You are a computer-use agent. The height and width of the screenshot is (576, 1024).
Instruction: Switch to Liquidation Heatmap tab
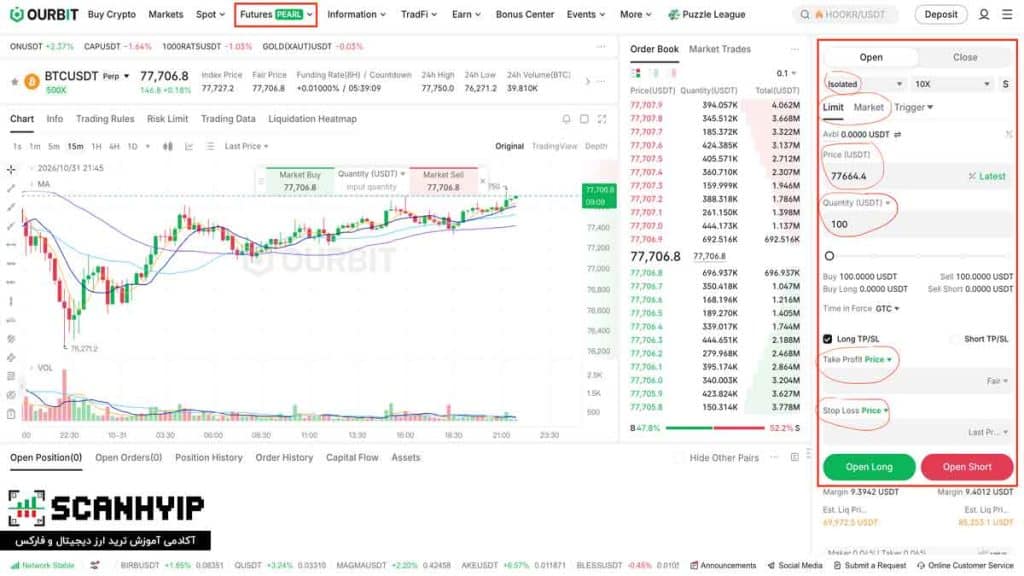312,119
